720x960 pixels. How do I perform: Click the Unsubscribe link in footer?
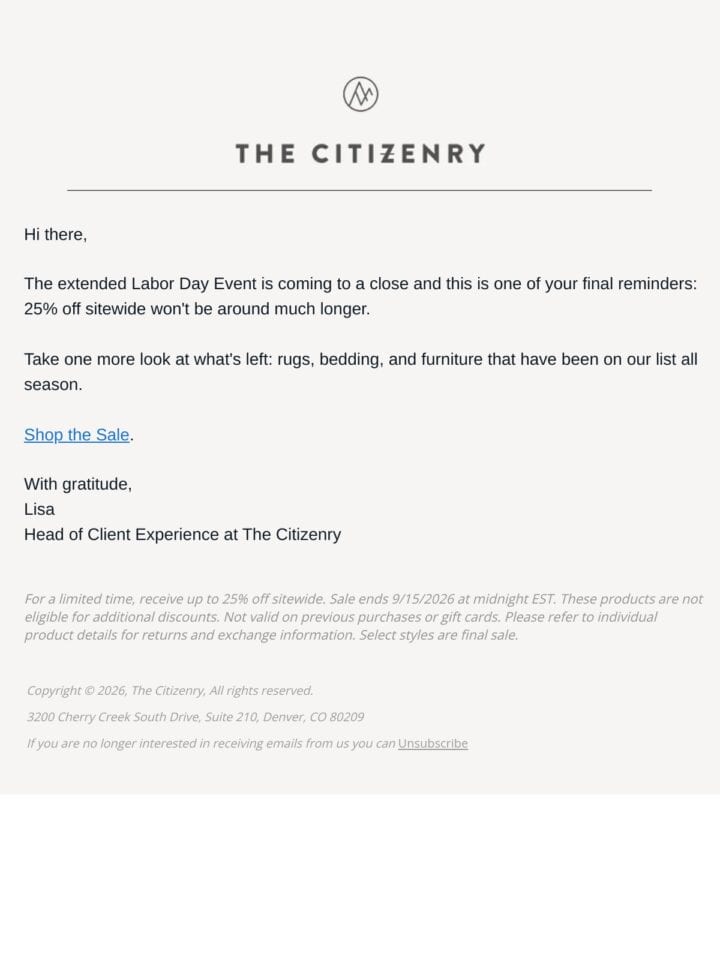432,743
